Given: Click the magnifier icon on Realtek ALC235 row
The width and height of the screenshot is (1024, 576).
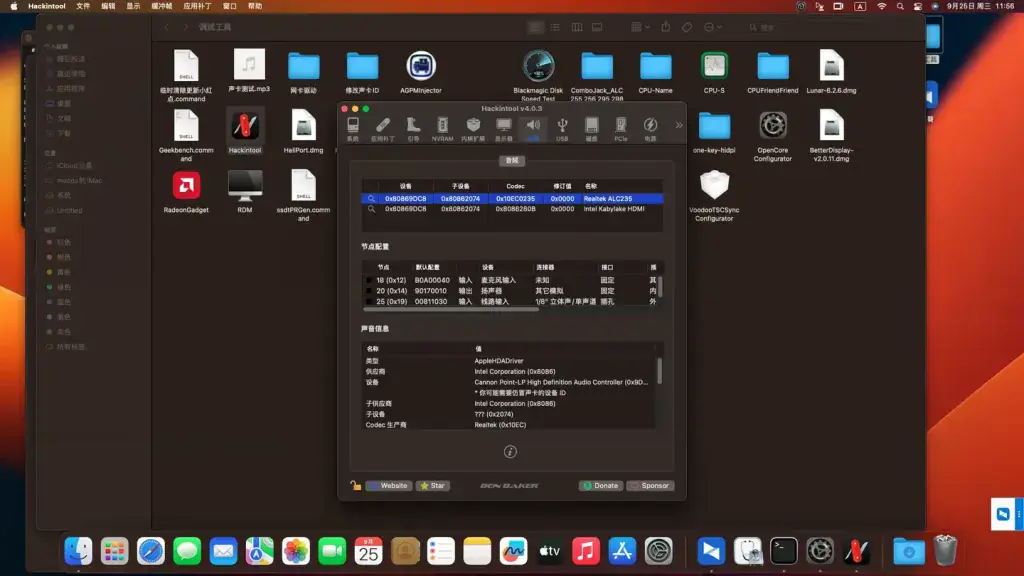Looking at the screenshot, I should point(371,199).
